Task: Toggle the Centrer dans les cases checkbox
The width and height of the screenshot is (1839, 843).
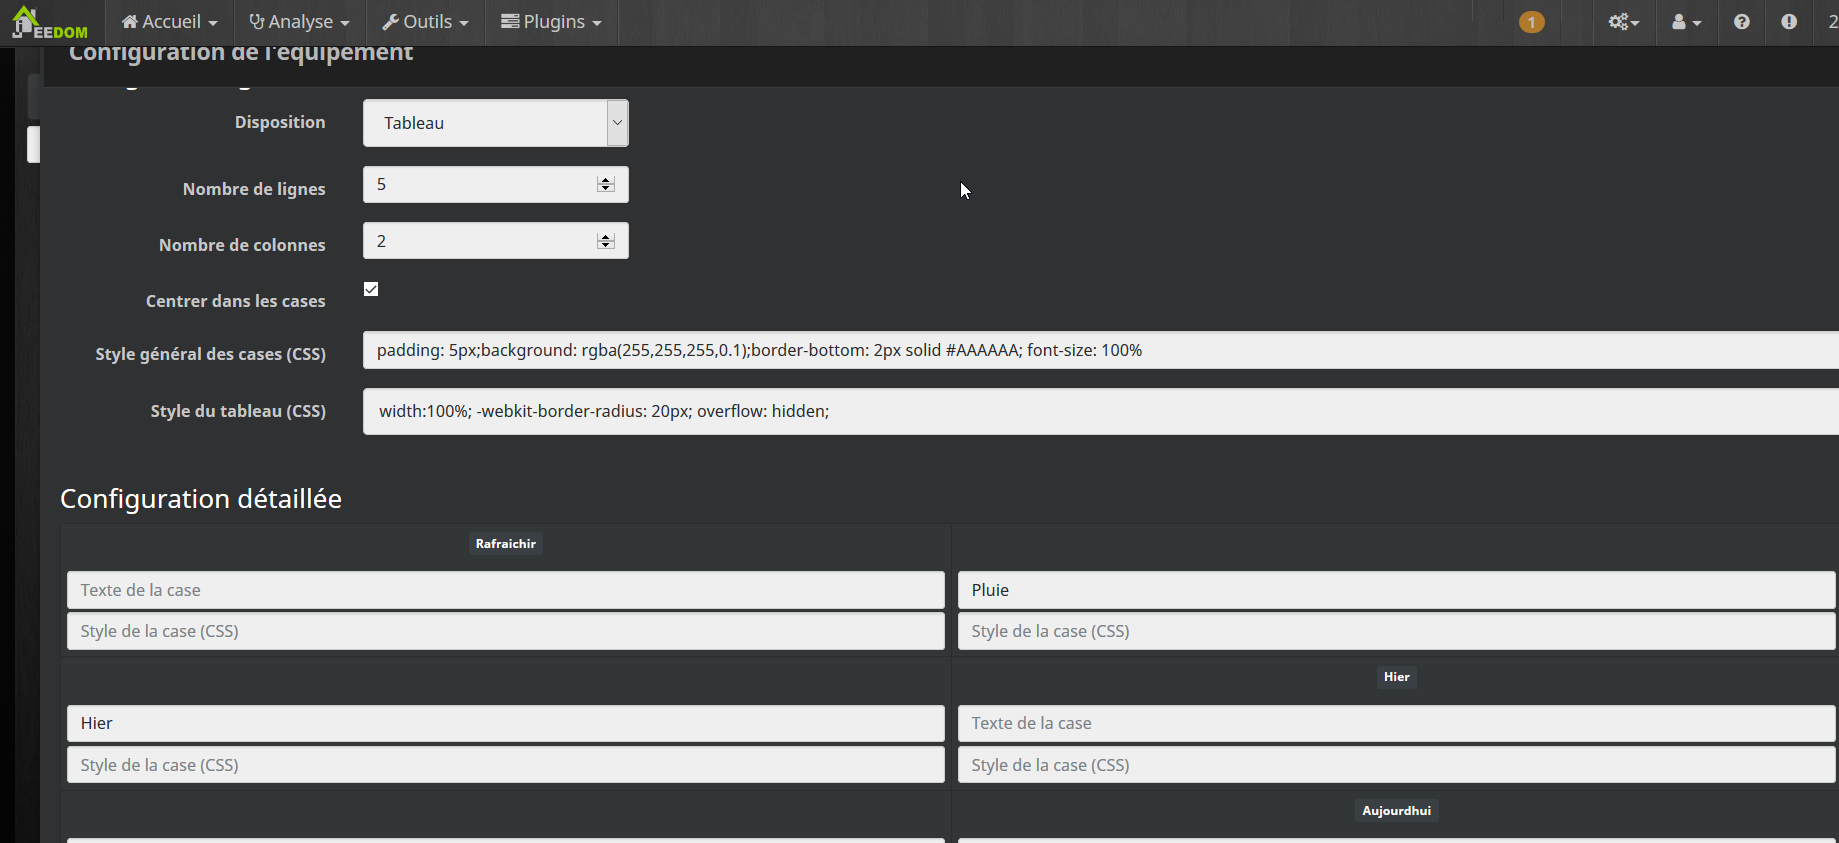Action: 371,289
